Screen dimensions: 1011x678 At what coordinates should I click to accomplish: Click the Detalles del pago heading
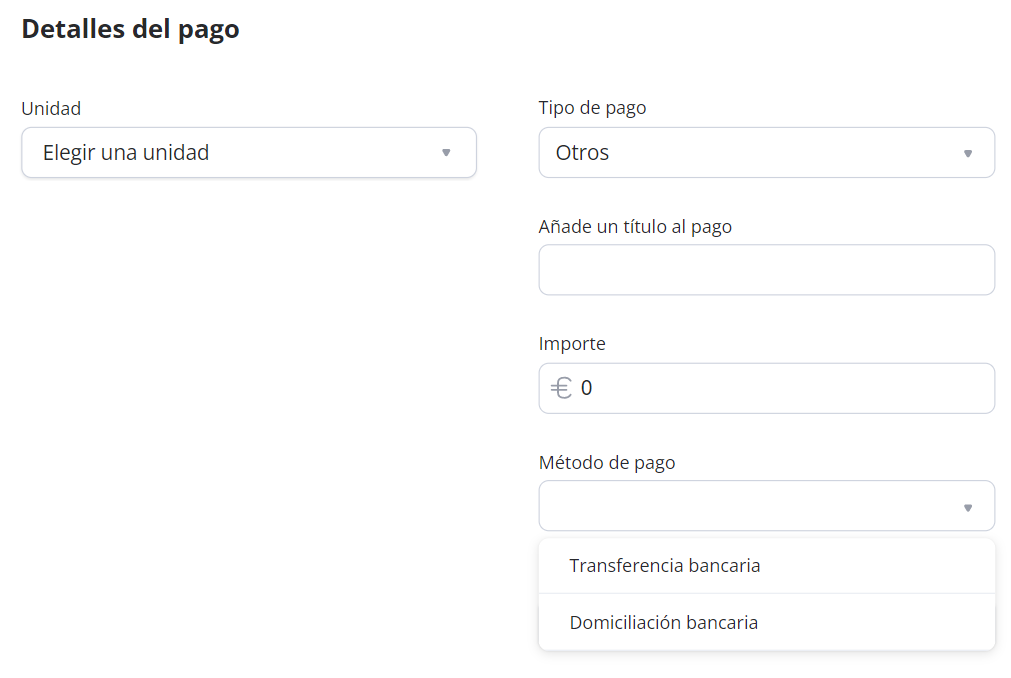pyautogui.click(x=130, y=29)
